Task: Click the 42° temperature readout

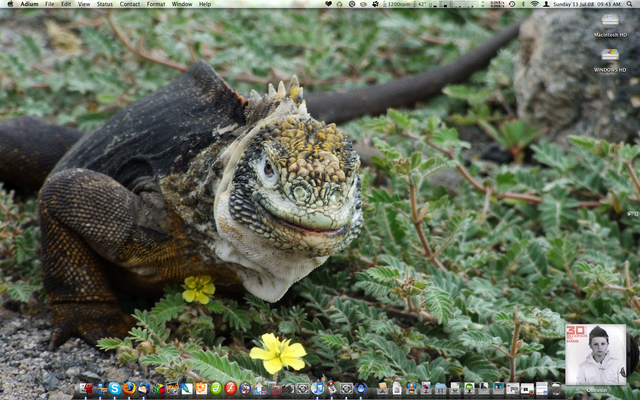Action: (421, 4)
